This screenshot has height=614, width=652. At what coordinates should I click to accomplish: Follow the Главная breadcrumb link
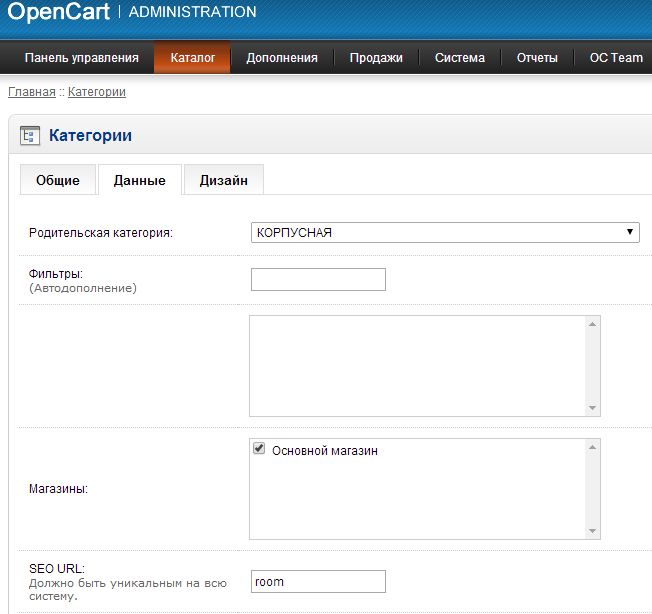tap(32, 92)
